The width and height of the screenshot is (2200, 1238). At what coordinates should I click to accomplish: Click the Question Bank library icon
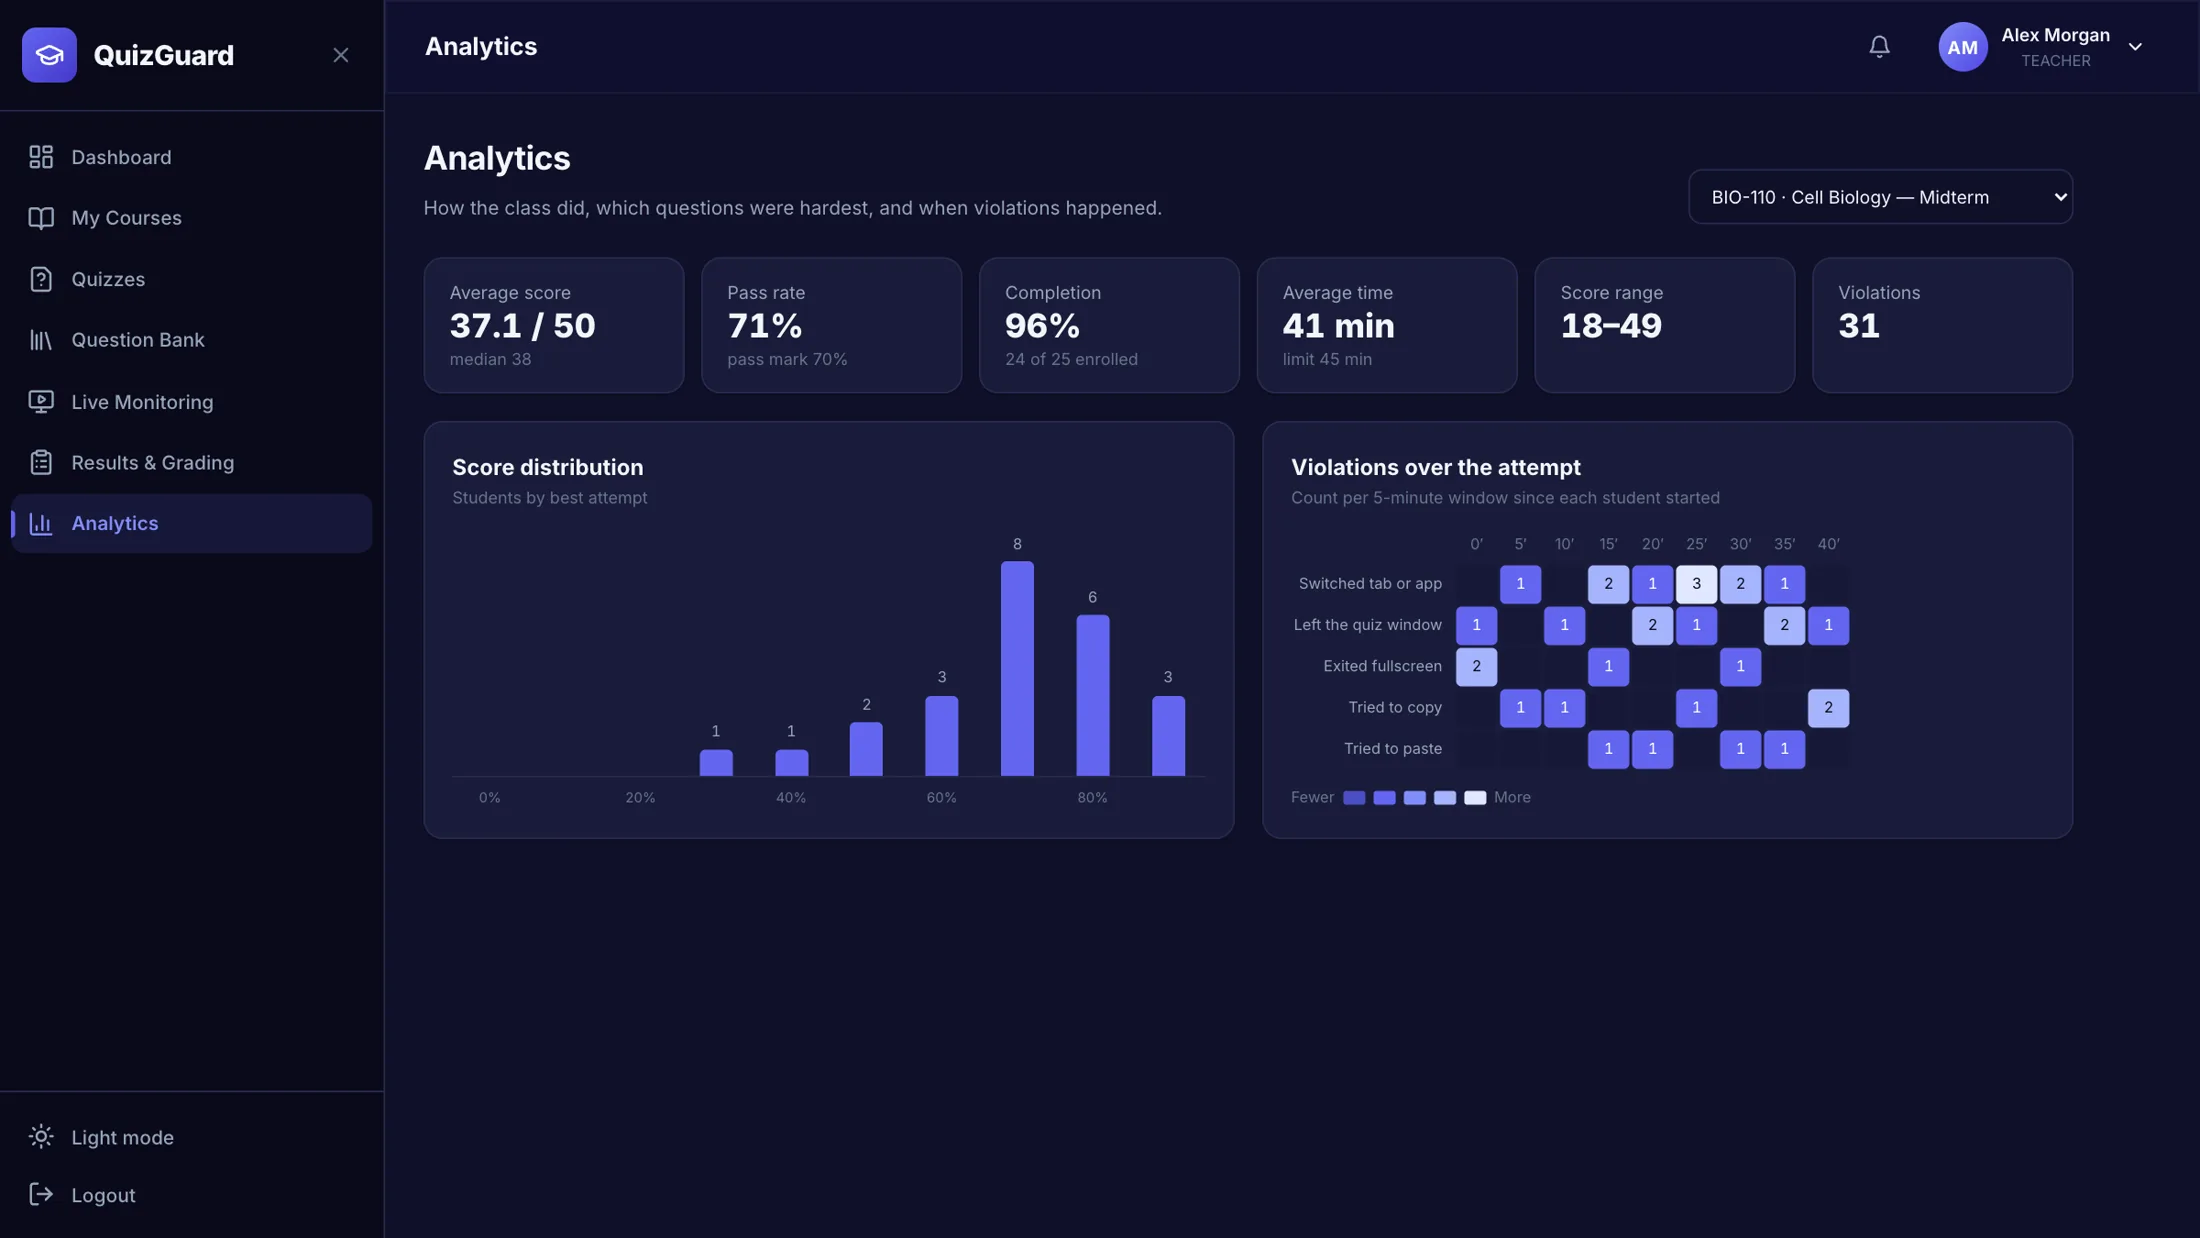pos(41,340)
